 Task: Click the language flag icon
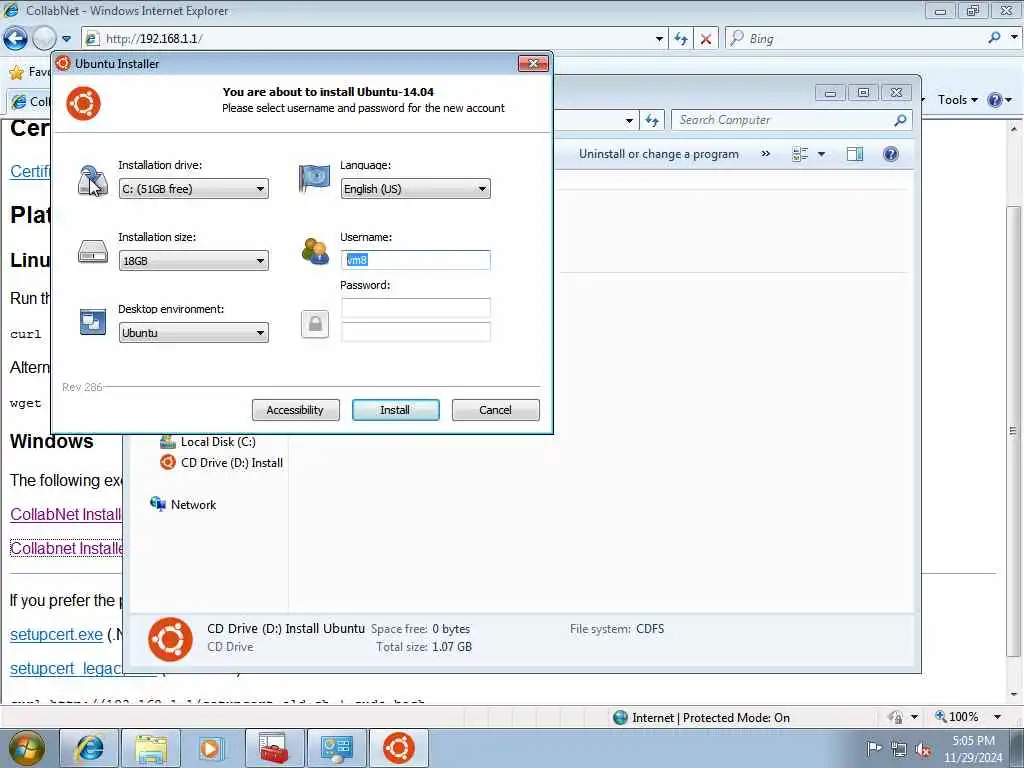point(314,178)
